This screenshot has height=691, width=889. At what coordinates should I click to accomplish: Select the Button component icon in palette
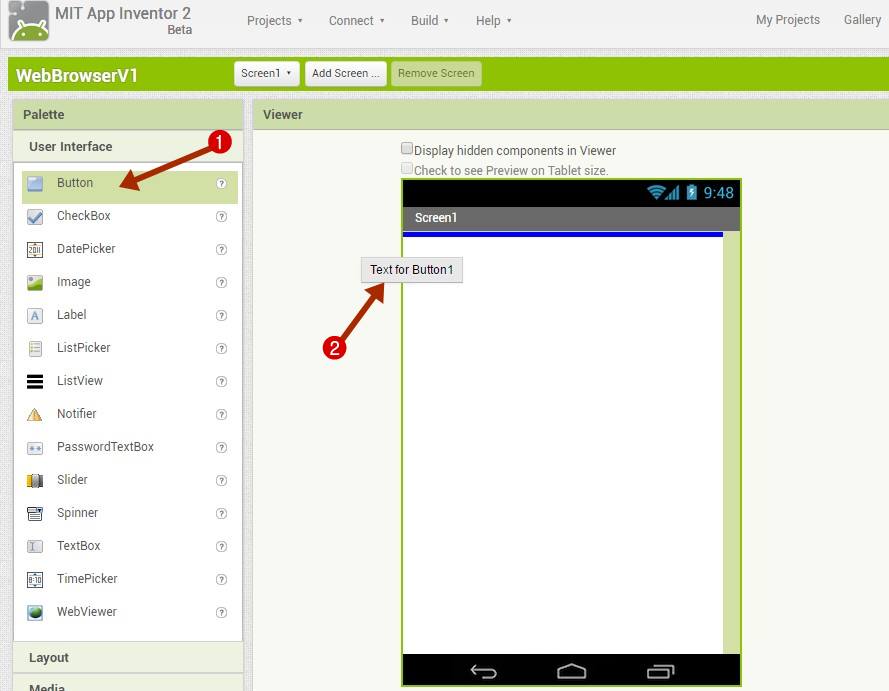click(35, 184)
